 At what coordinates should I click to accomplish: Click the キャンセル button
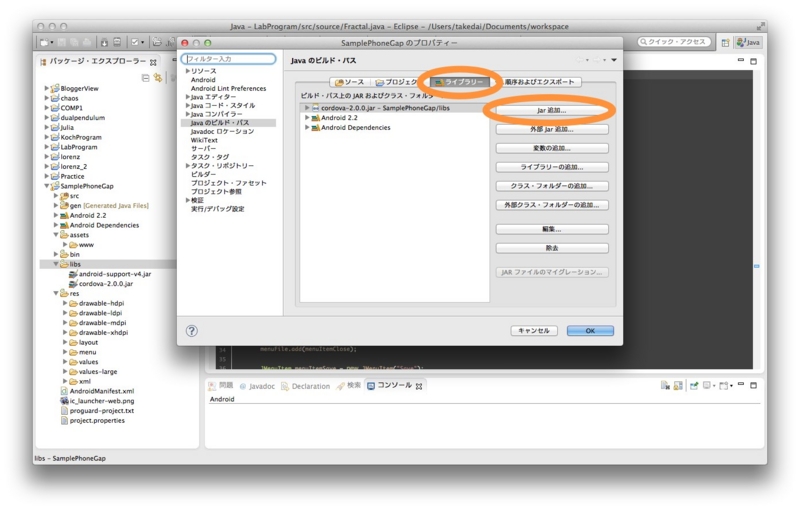coord(534,331)
